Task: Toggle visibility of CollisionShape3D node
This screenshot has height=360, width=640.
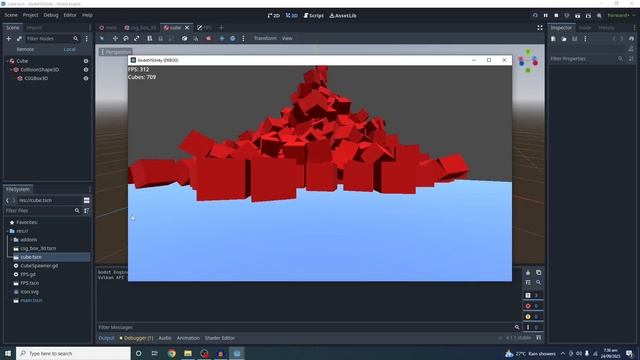Action: pos(86,70)
